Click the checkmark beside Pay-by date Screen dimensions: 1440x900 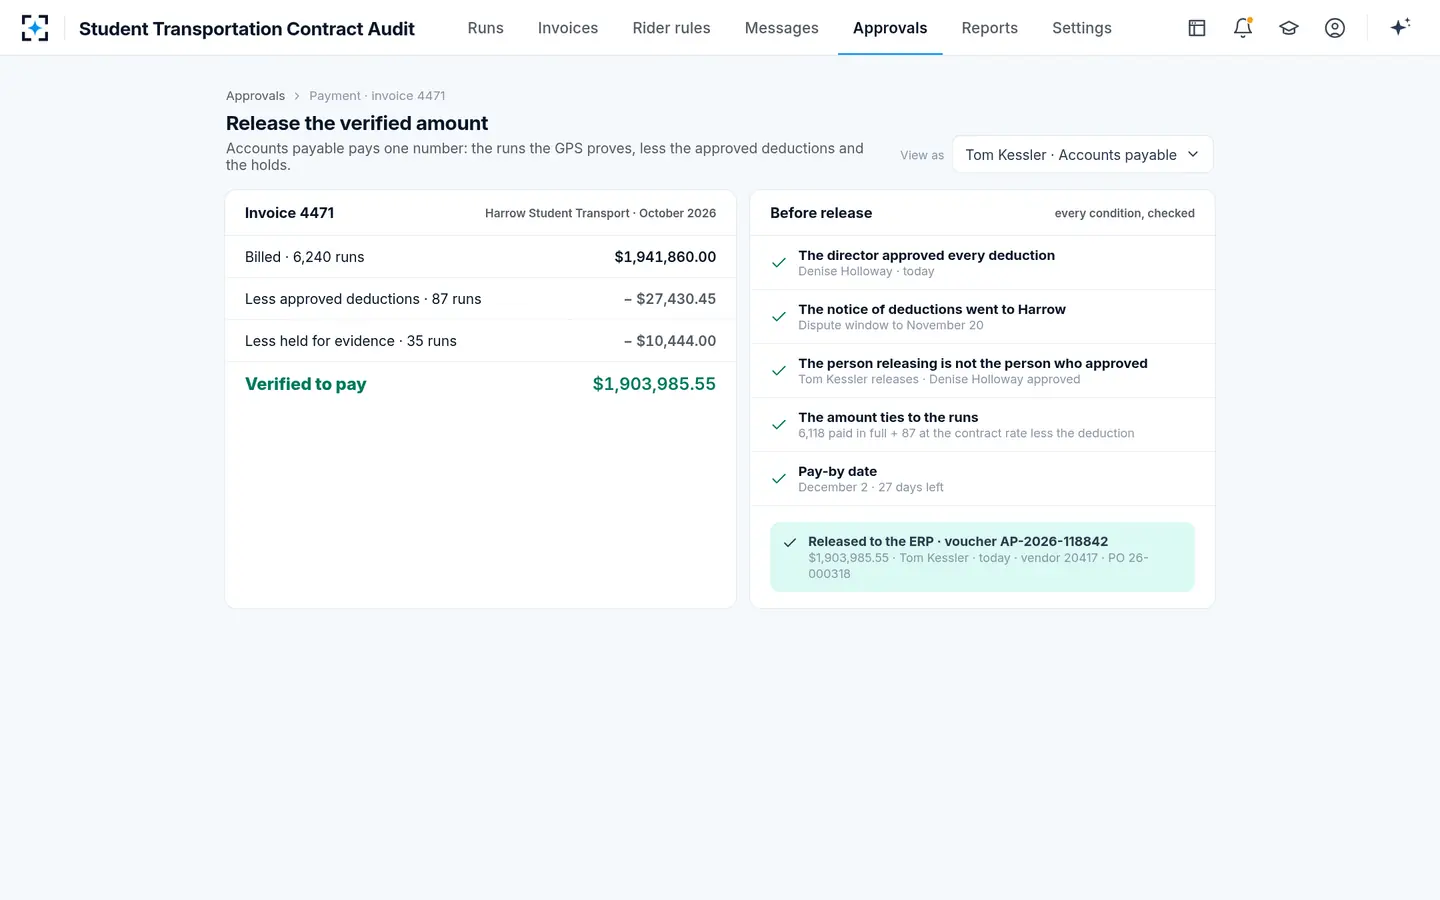[x=779, y=479]
